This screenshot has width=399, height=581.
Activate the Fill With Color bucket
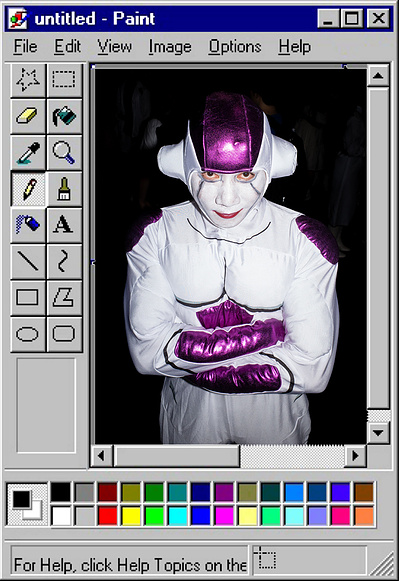(x=64, y=116)
